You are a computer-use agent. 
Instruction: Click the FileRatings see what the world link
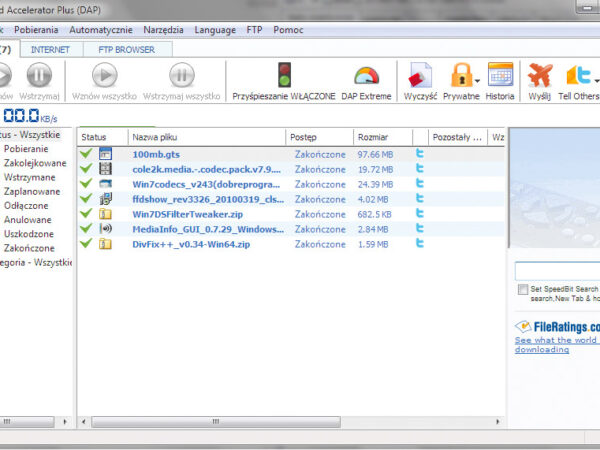coord(557,340)
